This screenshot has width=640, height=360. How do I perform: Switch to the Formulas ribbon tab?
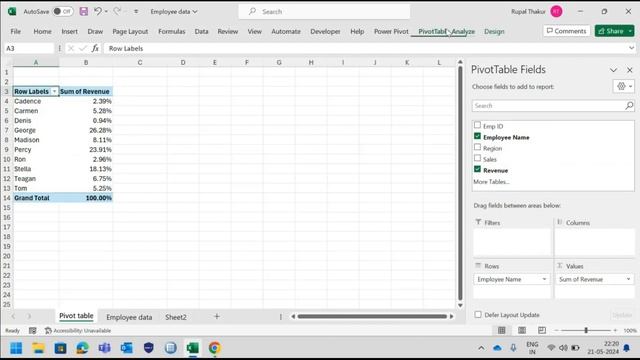pos(171,31)
